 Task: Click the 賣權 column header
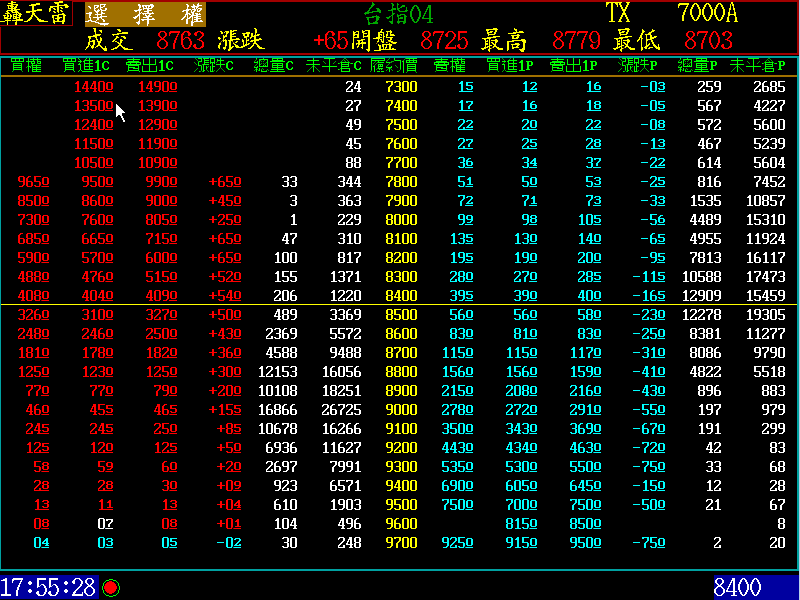(x=450, y=66)
